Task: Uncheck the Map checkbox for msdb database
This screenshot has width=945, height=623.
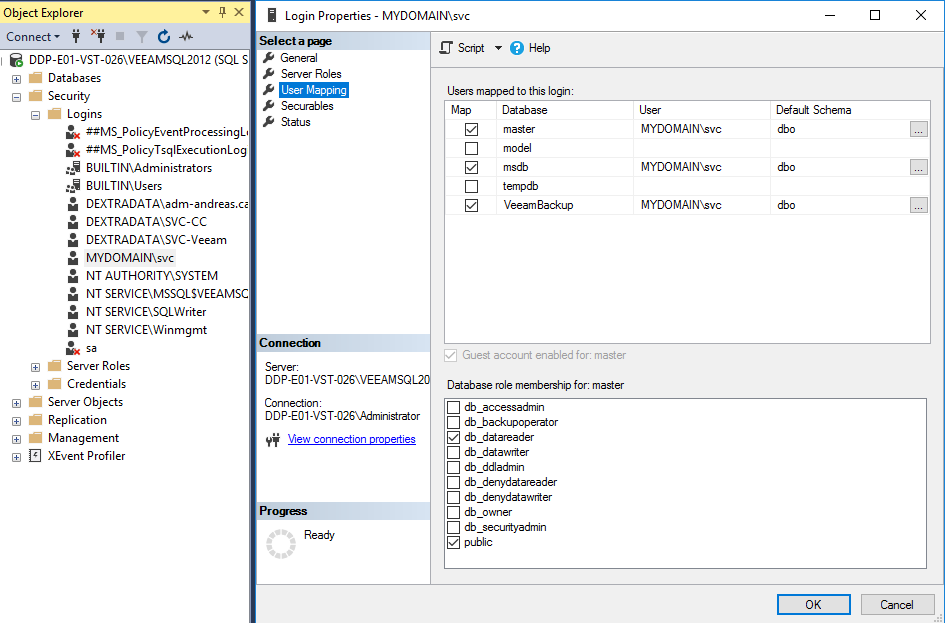Action: (471, 167)
